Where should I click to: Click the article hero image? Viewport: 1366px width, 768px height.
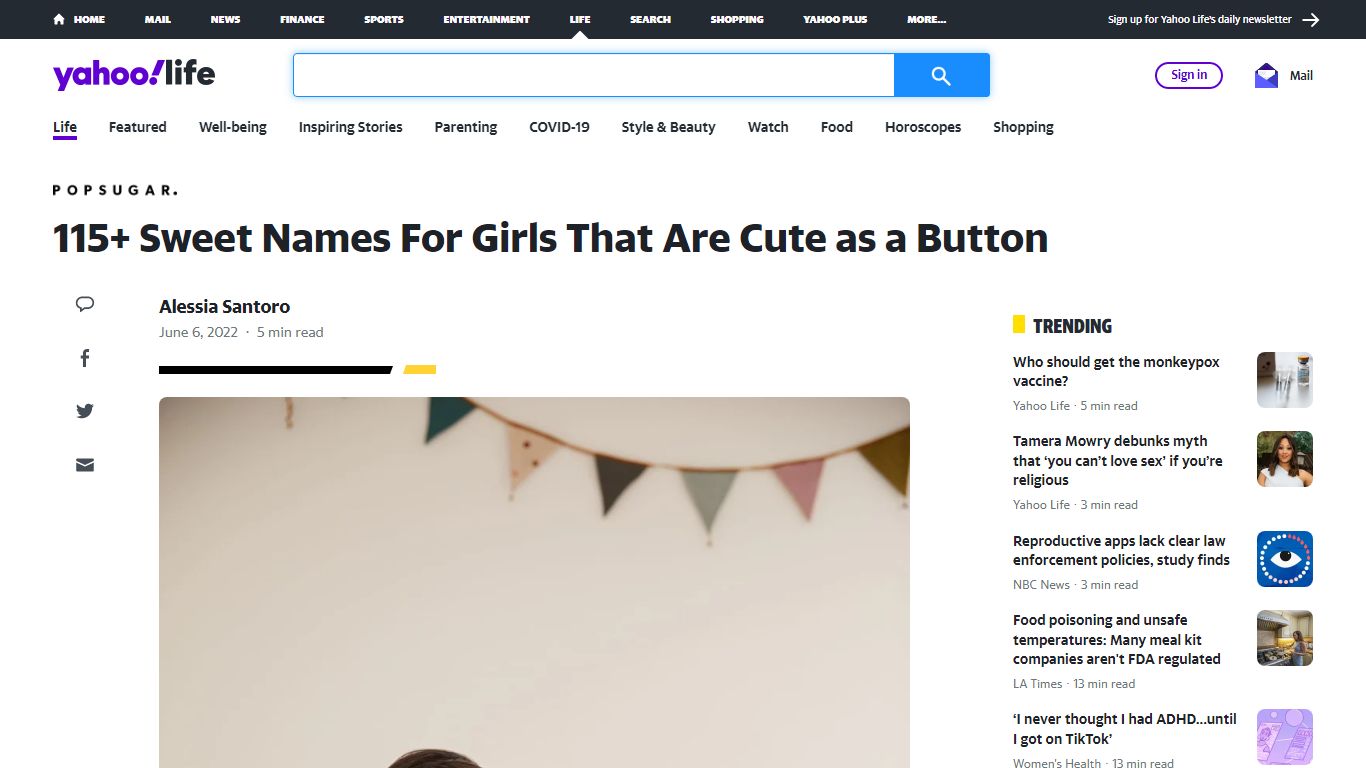point(534,582)
